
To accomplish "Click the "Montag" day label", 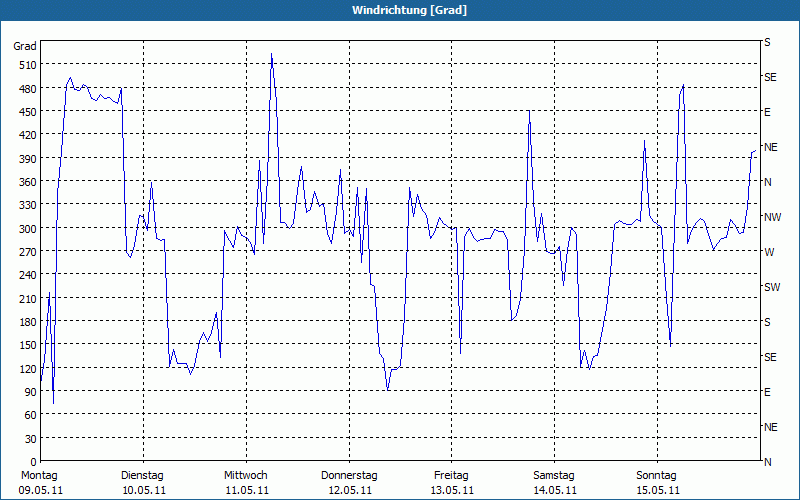I will tap(39, 476).
